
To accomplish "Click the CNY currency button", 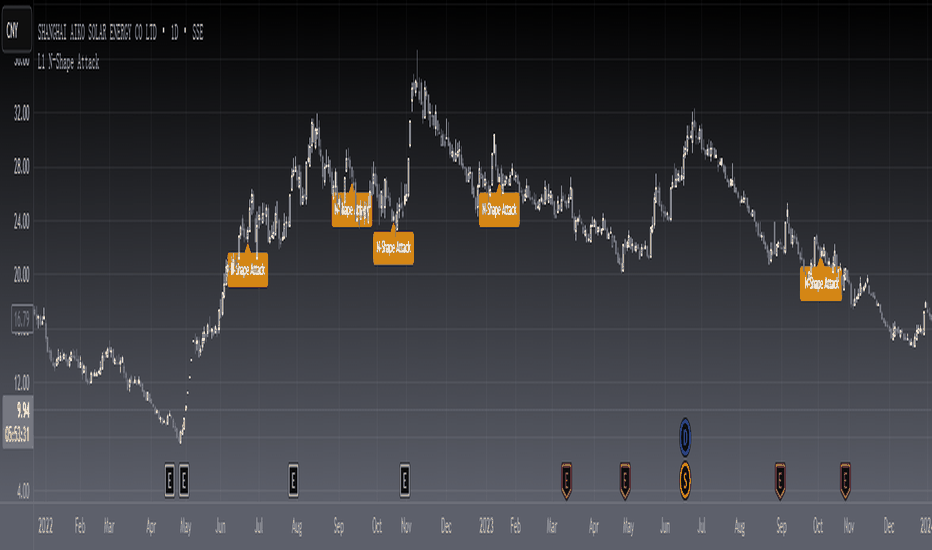I will coord(16,30).
